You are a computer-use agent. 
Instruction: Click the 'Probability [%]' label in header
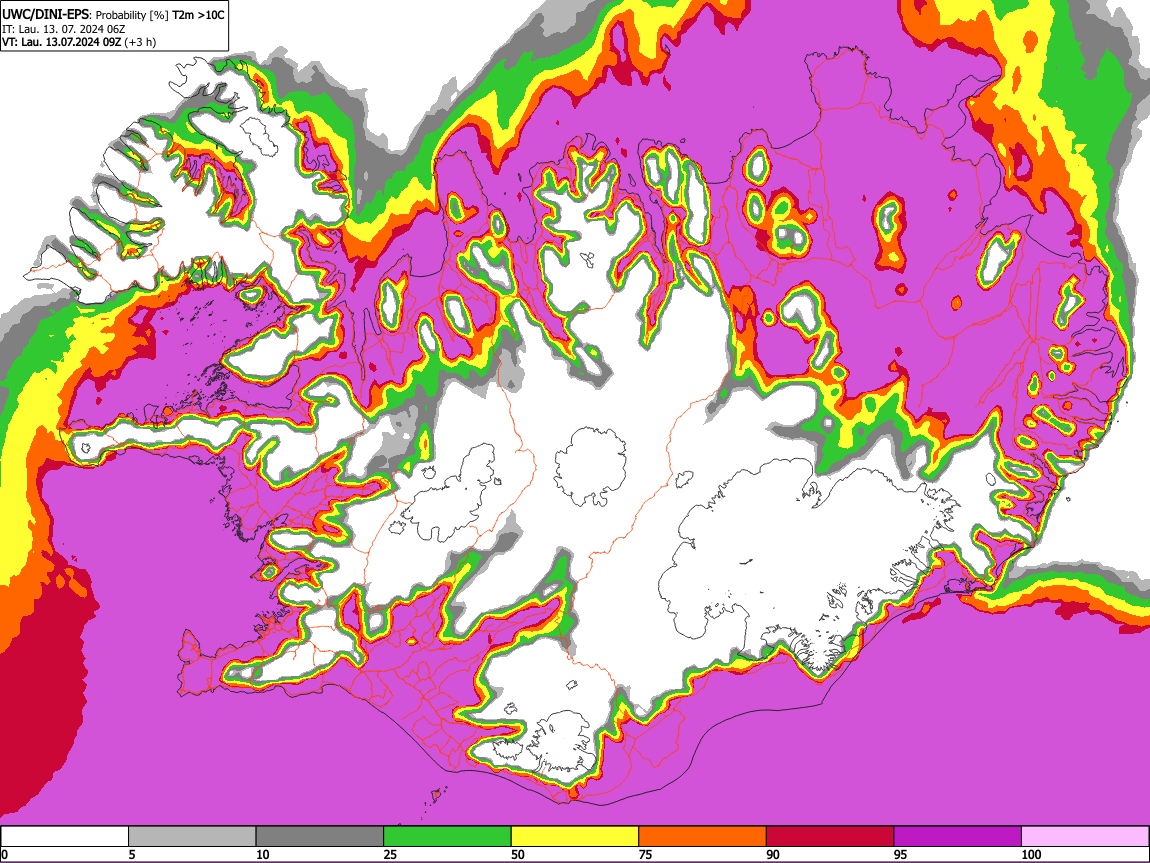pos(132,15)
